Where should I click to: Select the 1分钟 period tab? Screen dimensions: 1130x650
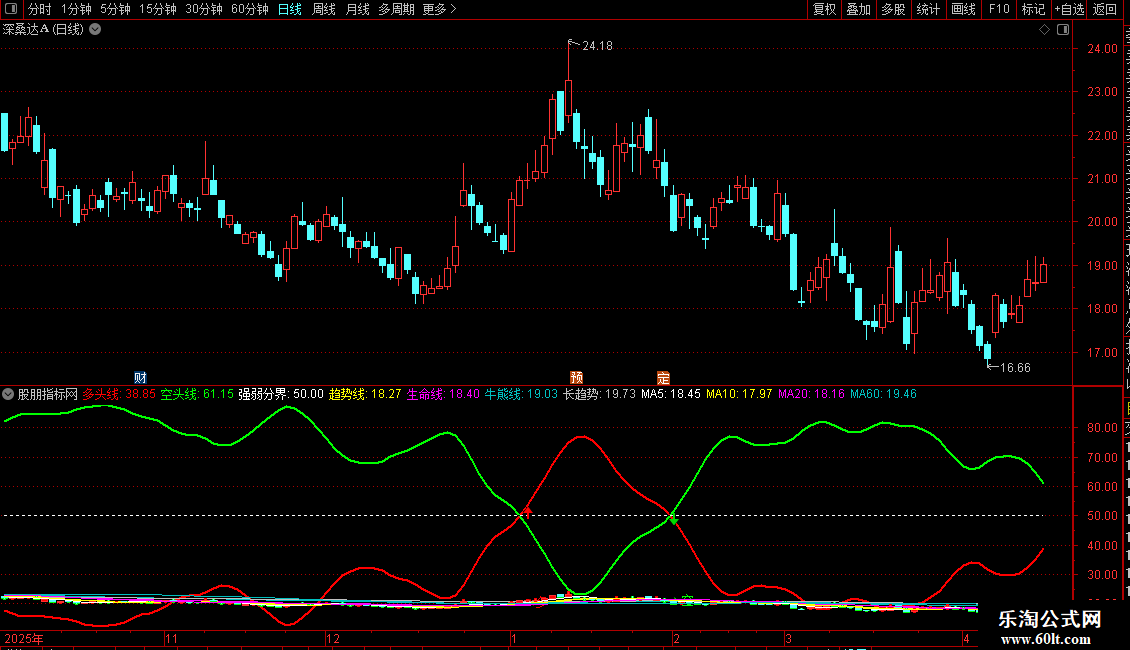tap(76, 9)
